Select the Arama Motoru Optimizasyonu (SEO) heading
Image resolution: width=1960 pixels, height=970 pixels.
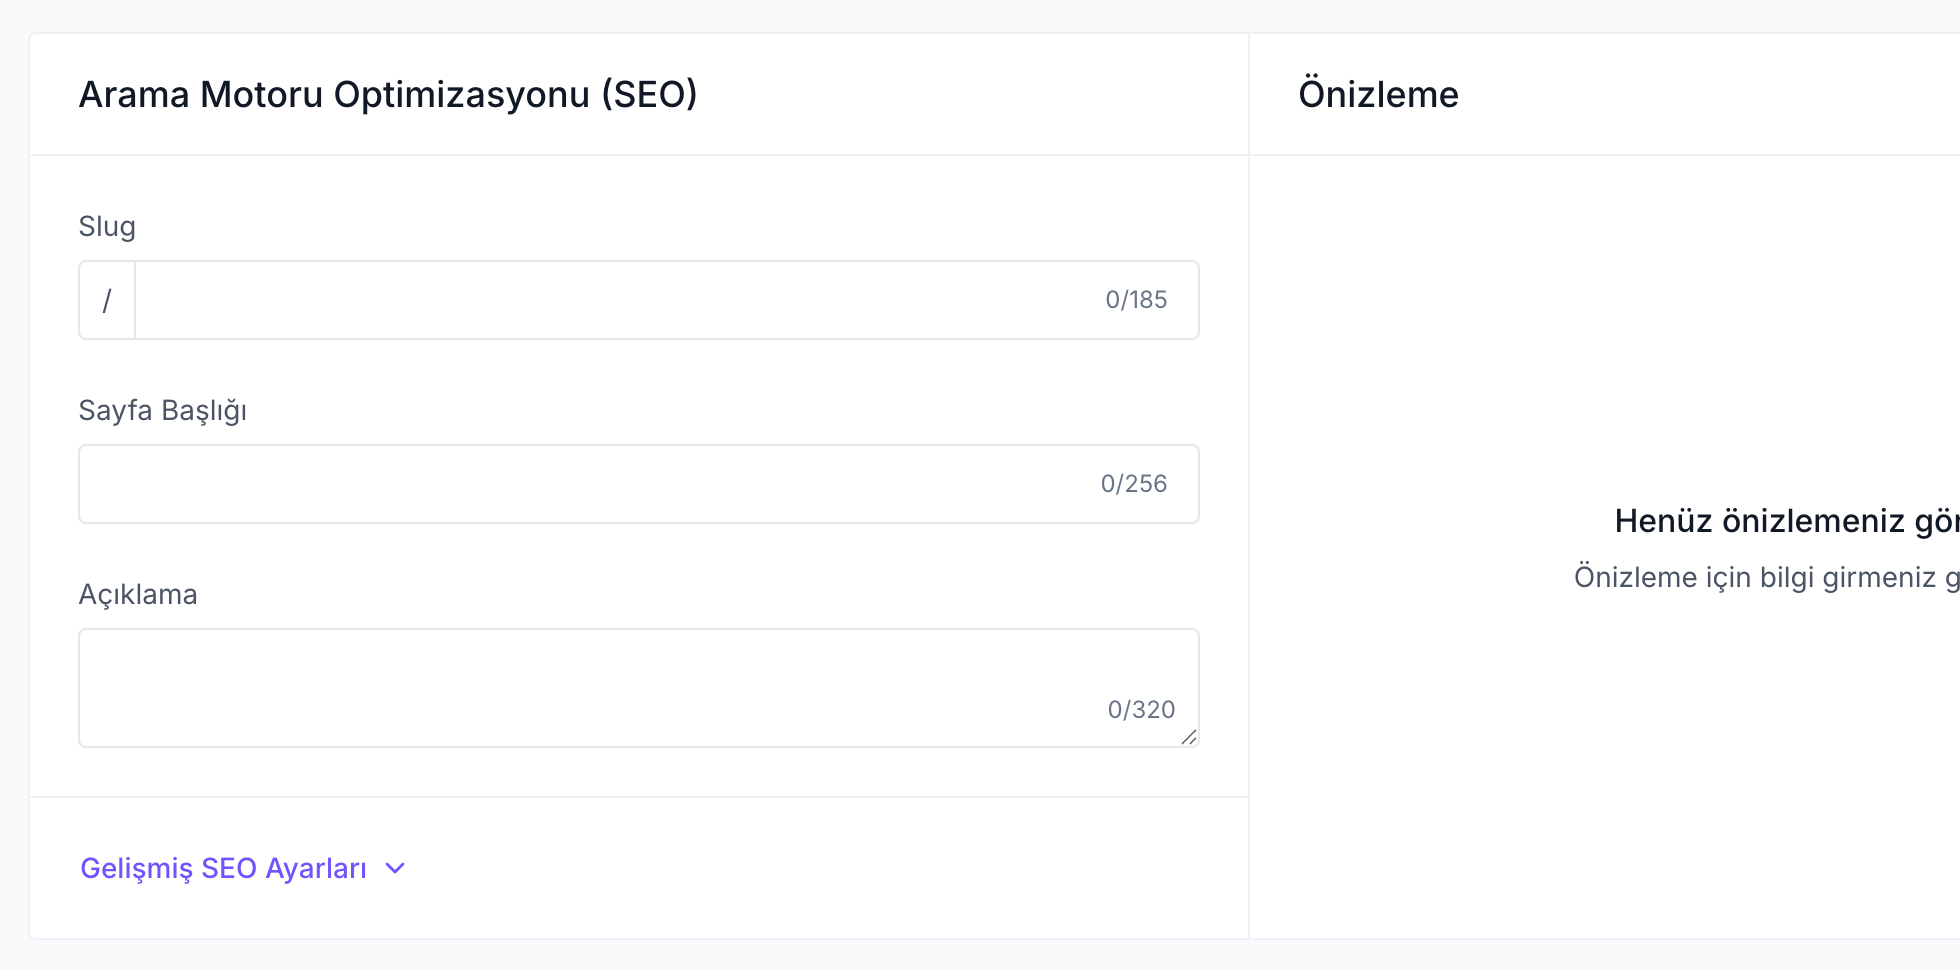[x=389, y=94]
